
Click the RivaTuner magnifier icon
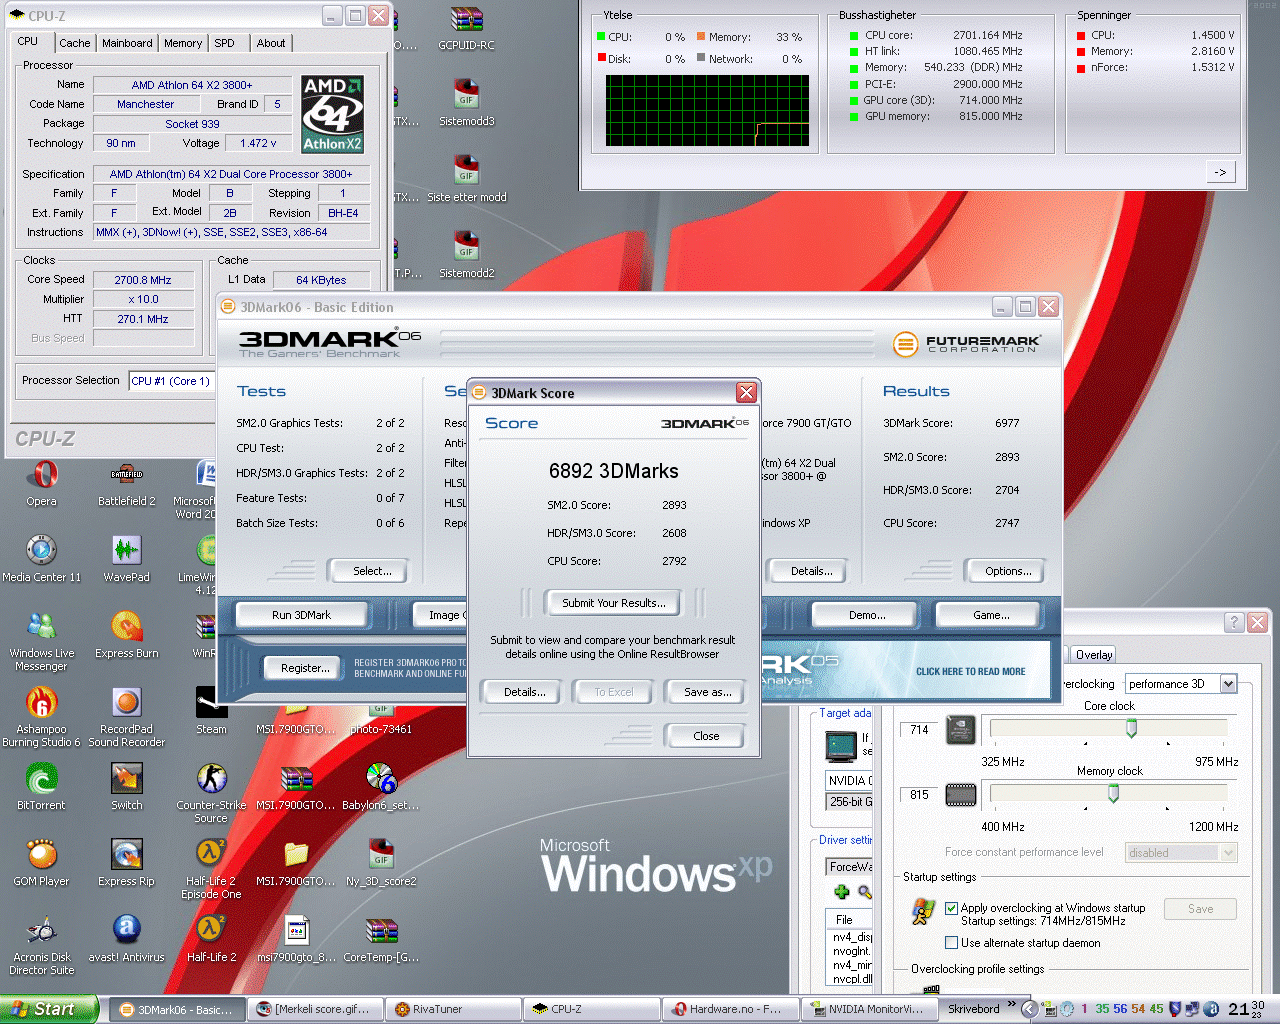(x=865, y=892)
